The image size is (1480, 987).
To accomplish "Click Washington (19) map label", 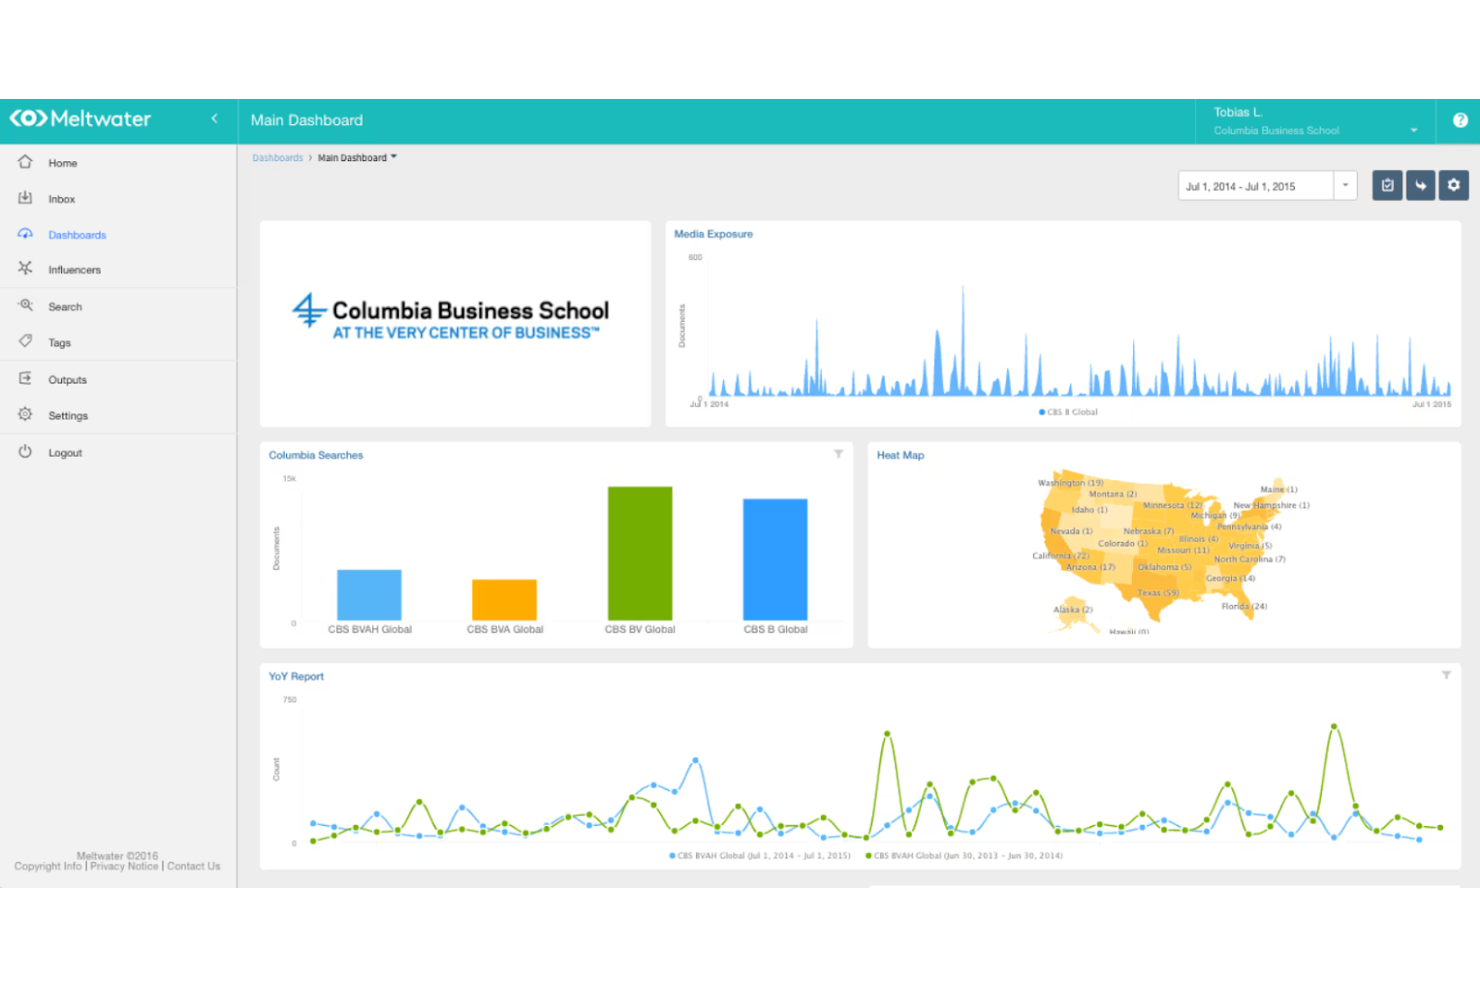I will [1070, 483].
